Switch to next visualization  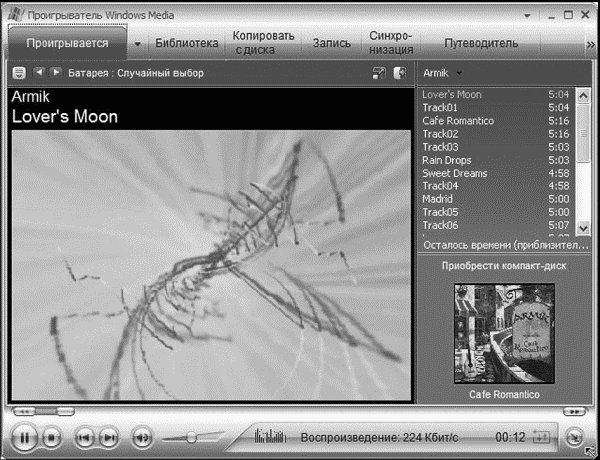(56, 73)
